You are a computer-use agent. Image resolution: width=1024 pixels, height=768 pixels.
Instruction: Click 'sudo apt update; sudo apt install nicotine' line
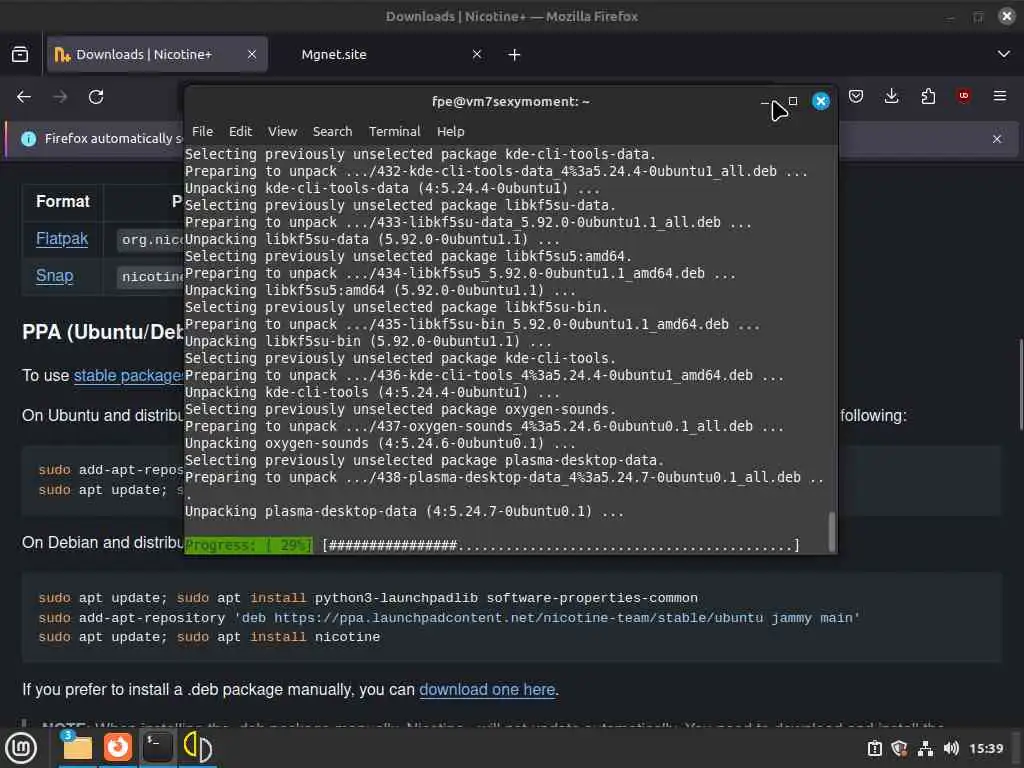[x=209, y=637]
